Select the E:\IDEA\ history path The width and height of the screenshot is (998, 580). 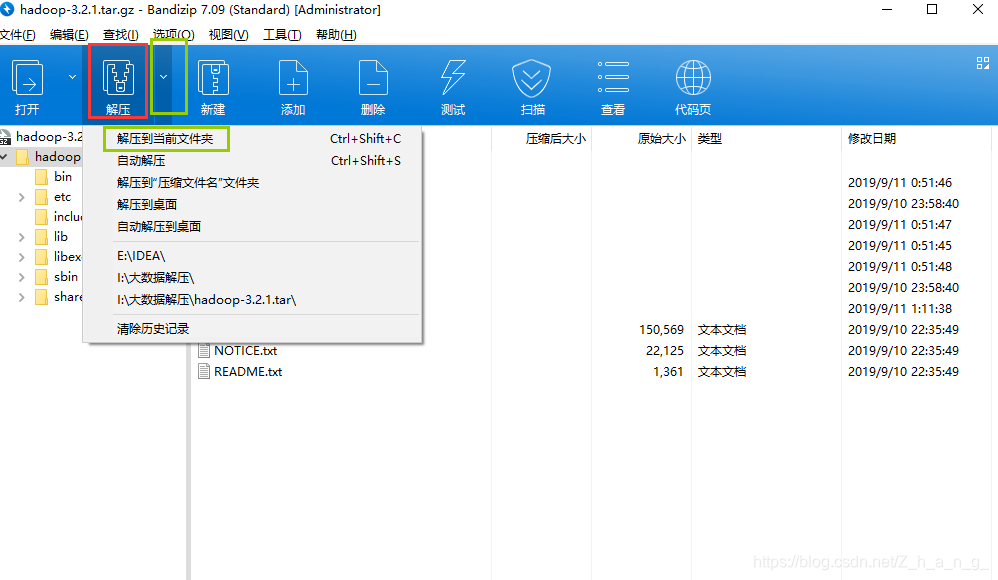coord(253,256)
